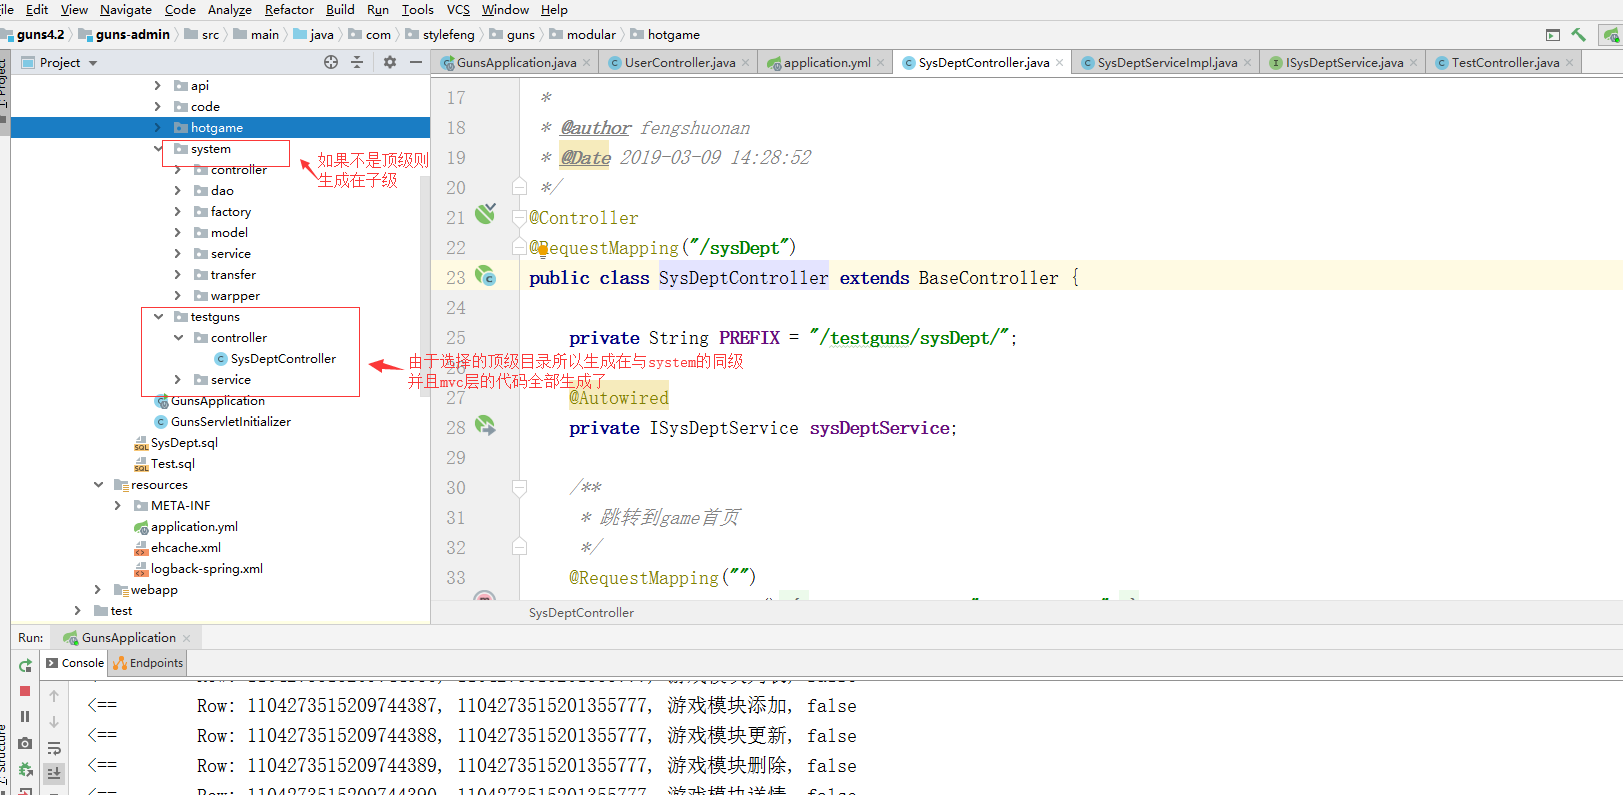Click the intention lightbulb on line 22
This screenshot has width=1623, height=795.
[x=543, y=251]
